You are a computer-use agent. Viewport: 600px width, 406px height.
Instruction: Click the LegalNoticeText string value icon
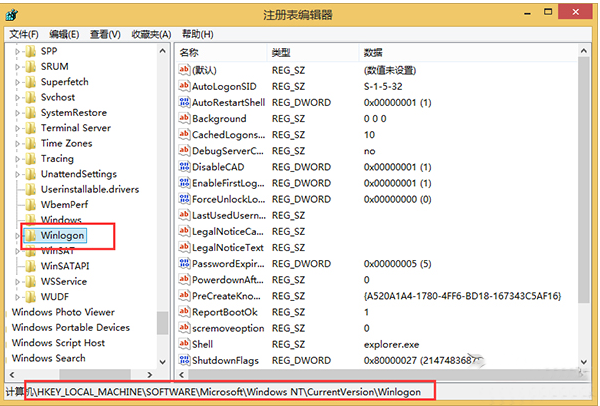tap(184, 247)
